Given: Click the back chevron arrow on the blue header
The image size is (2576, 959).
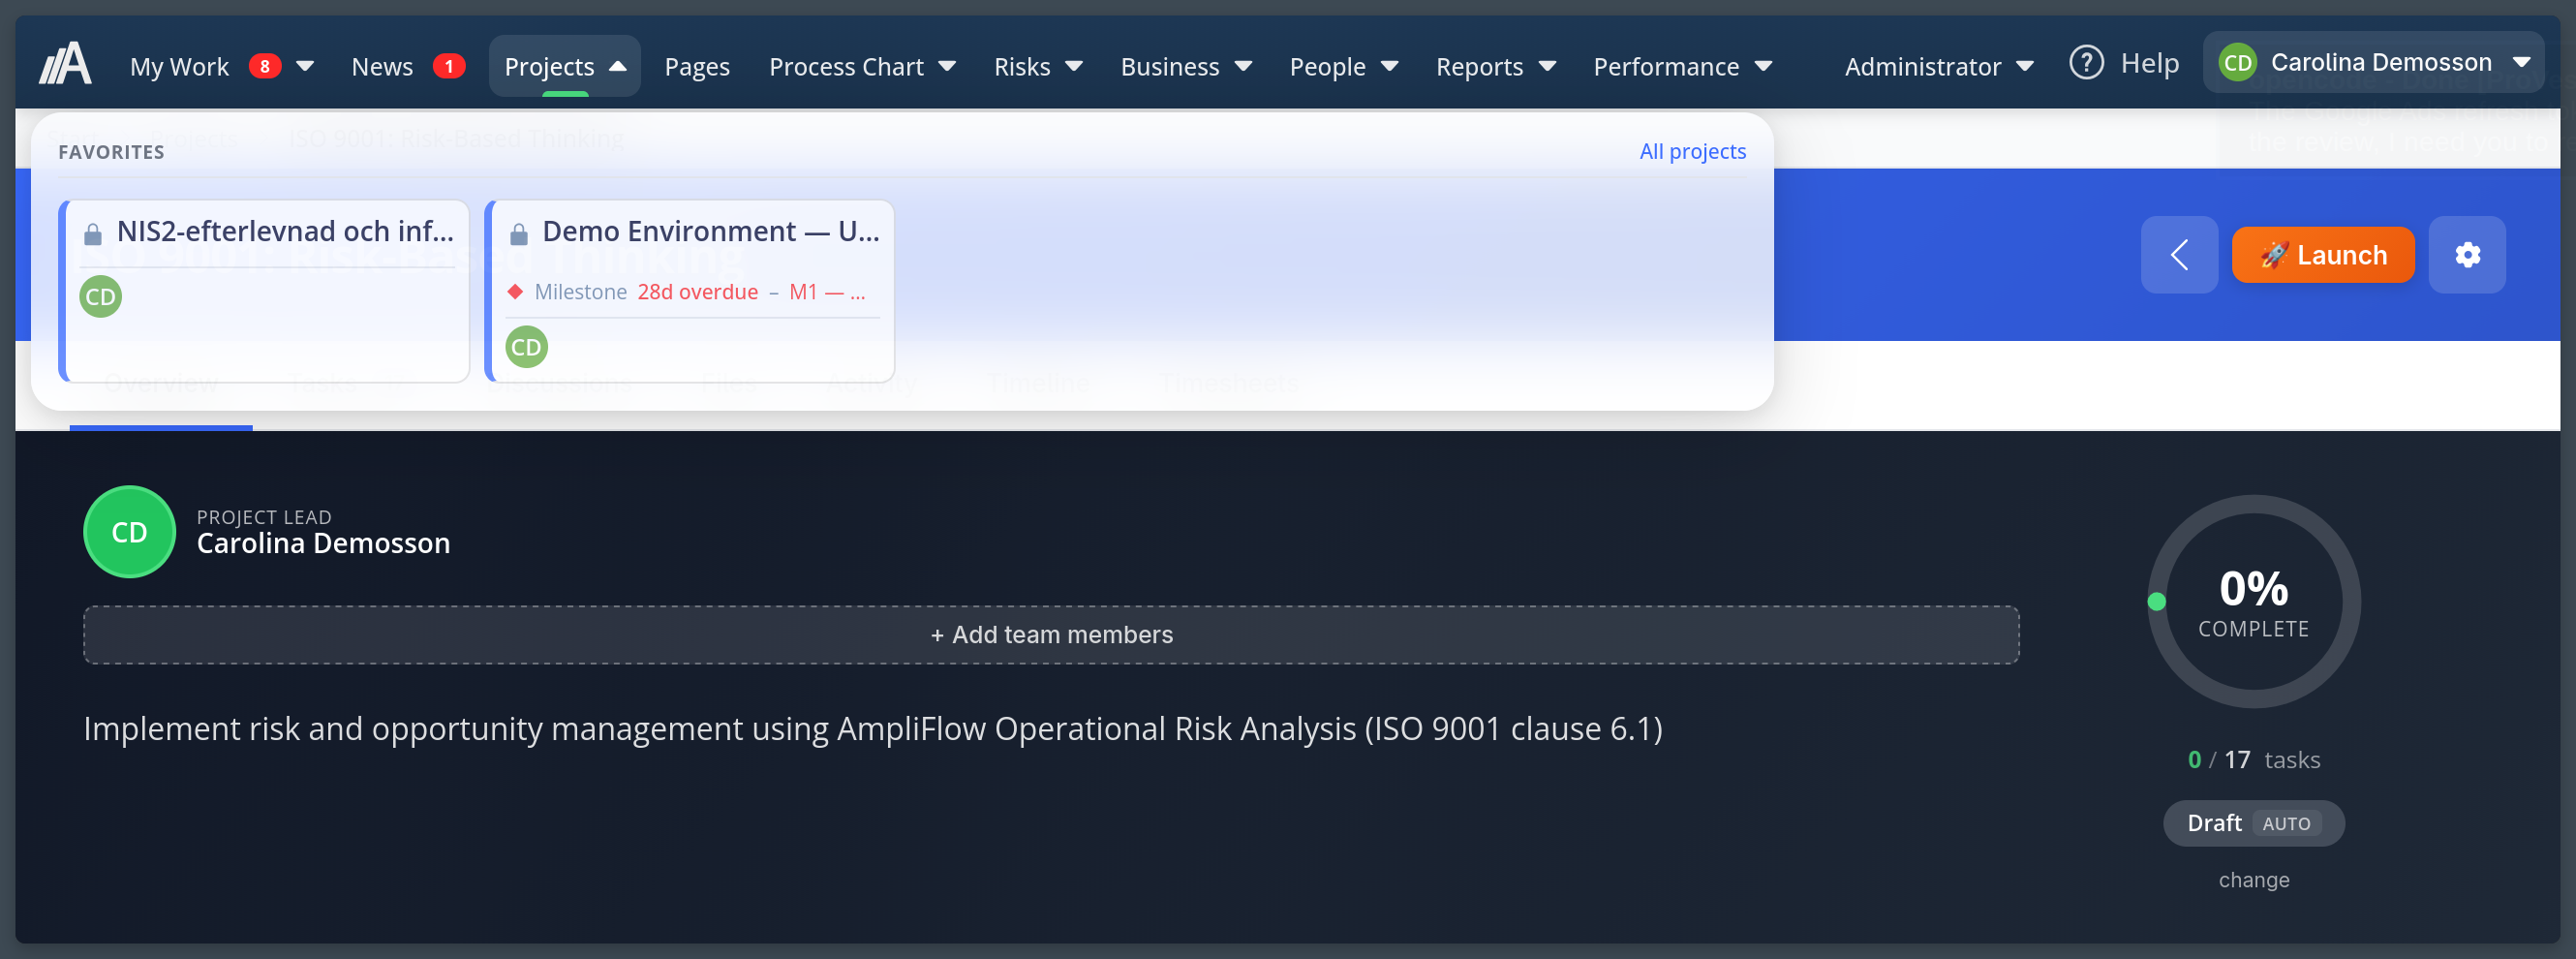Looking at the screenshot, I should (x=2179, y=255).
